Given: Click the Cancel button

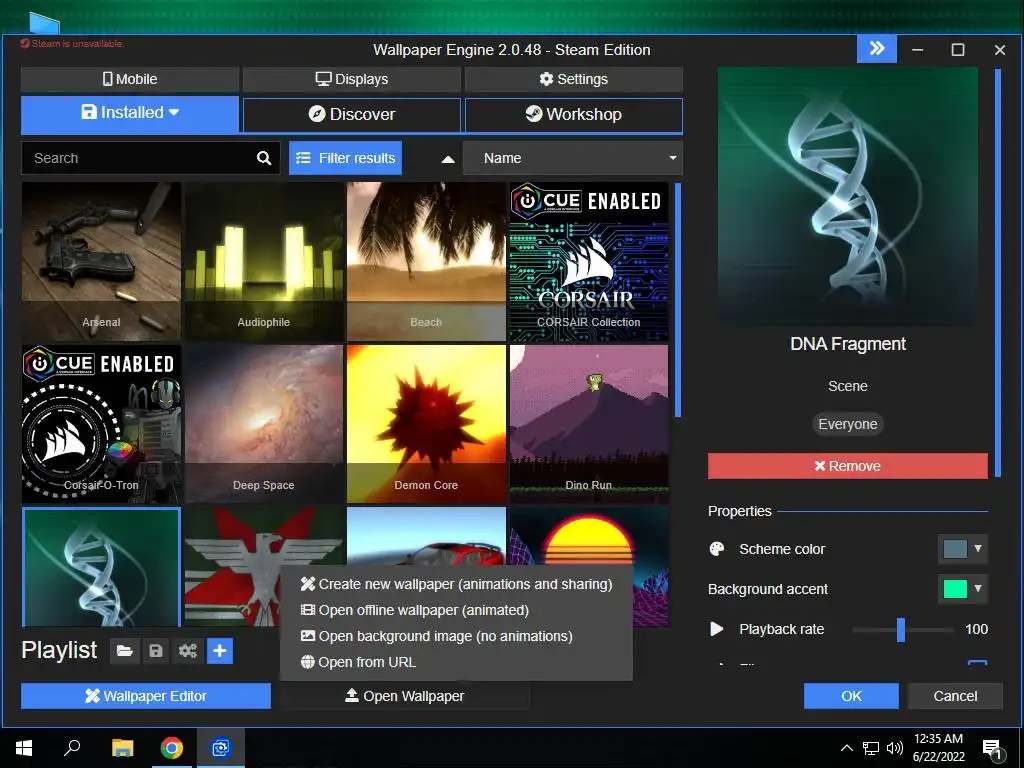Looking at the screenshot, I should (x=955, y=696).
